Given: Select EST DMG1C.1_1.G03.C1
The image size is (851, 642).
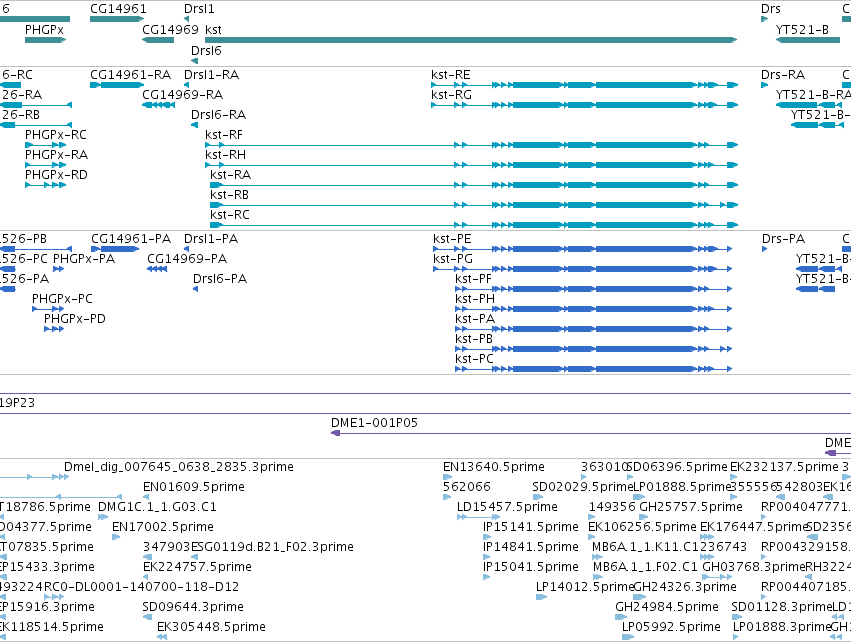Looking at the screenshot, I should point(157,507).
